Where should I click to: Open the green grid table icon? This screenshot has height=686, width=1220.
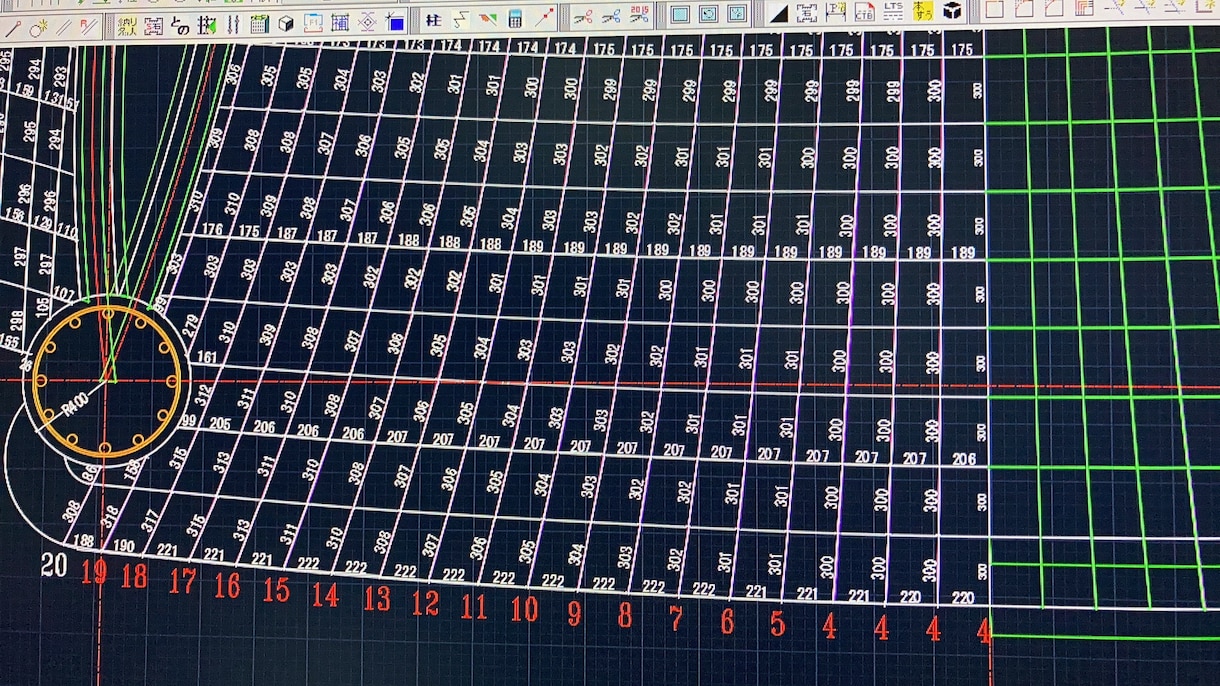(259, 23)
